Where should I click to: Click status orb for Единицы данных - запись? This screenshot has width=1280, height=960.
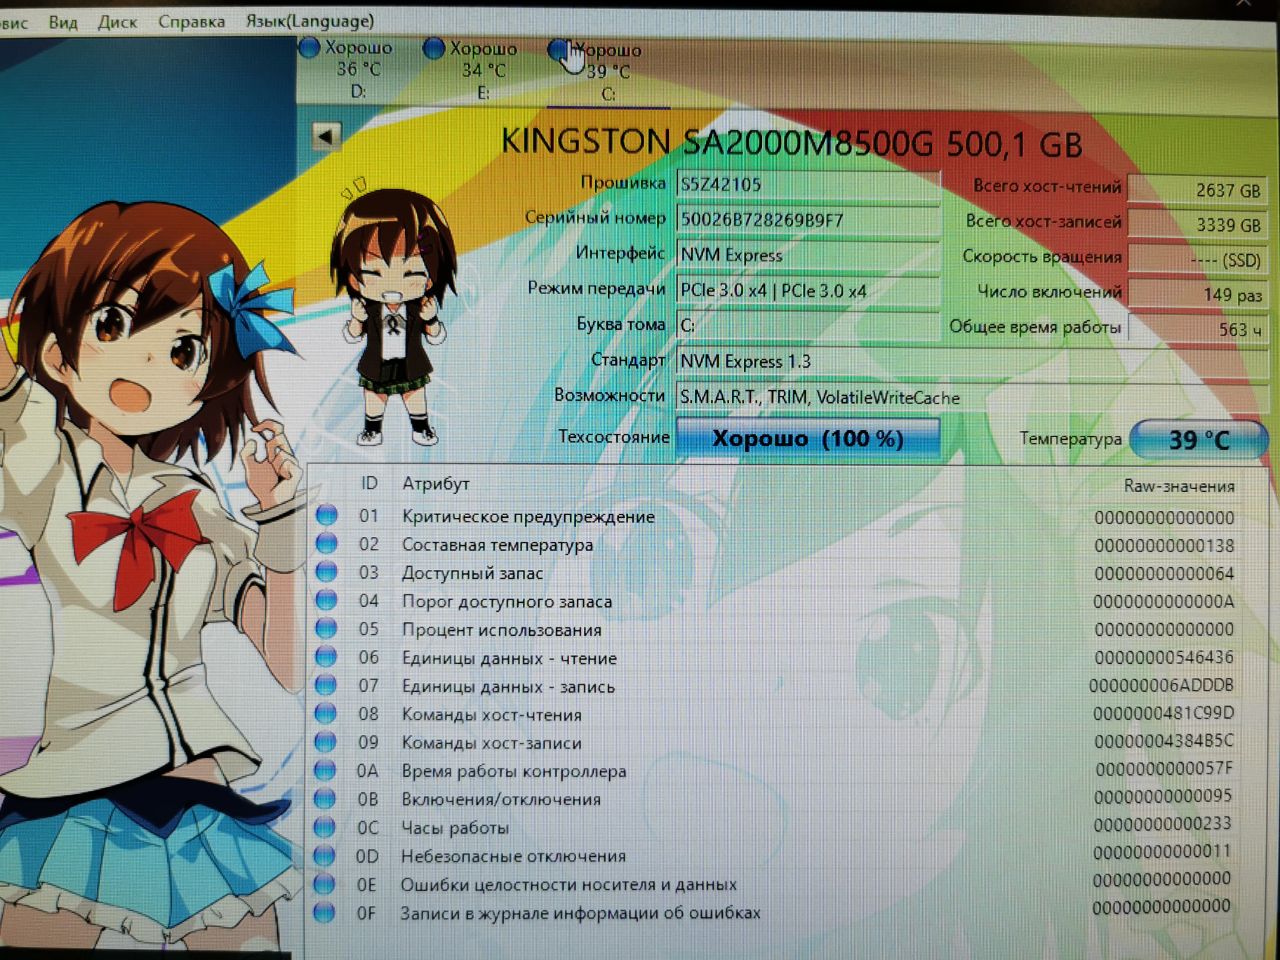[x=326, y=685]
